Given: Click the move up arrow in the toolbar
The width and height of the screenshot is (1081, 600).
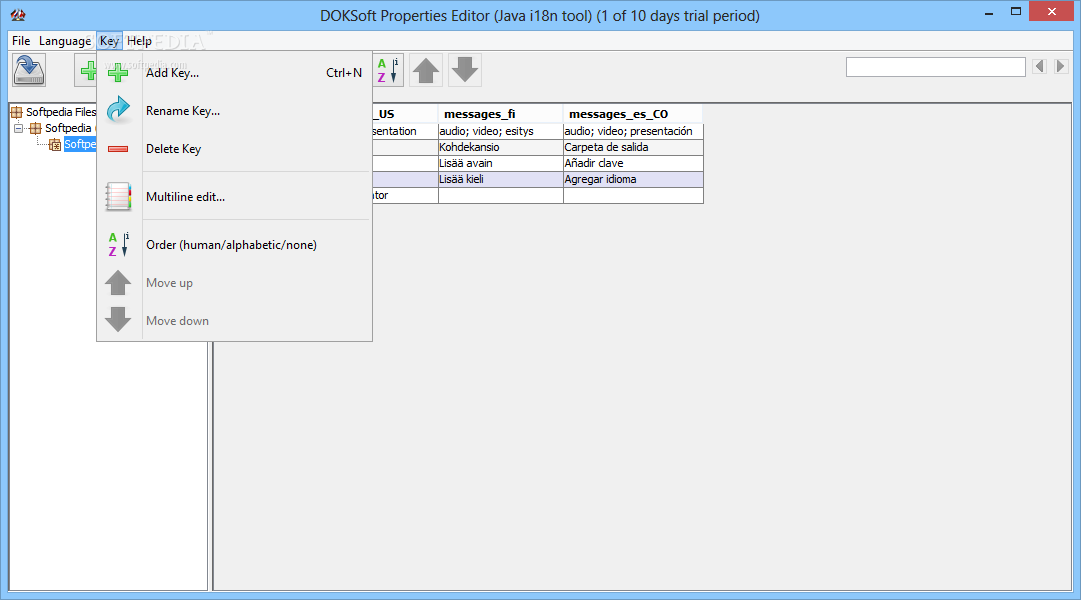Looking at the screenshot, I should click(426, 70).
